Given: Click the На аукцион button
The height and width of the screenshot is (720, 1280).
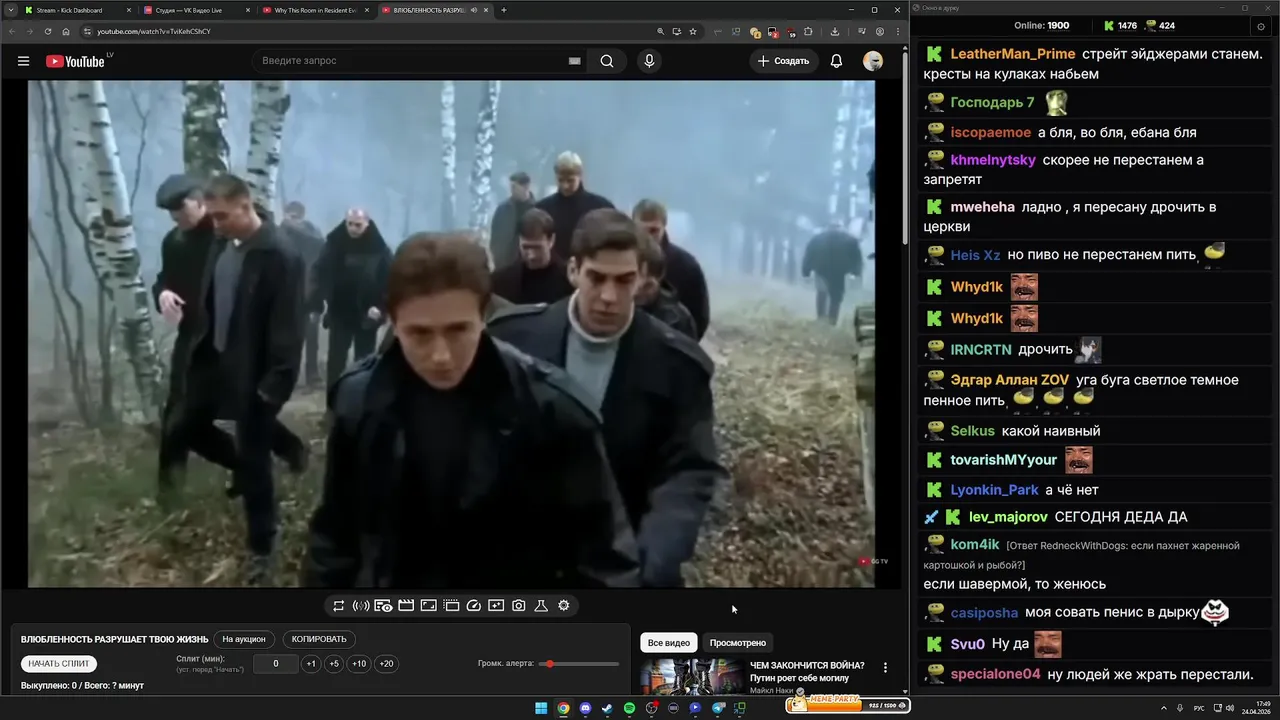Looking at the screenshot, I should coord(244,639).
